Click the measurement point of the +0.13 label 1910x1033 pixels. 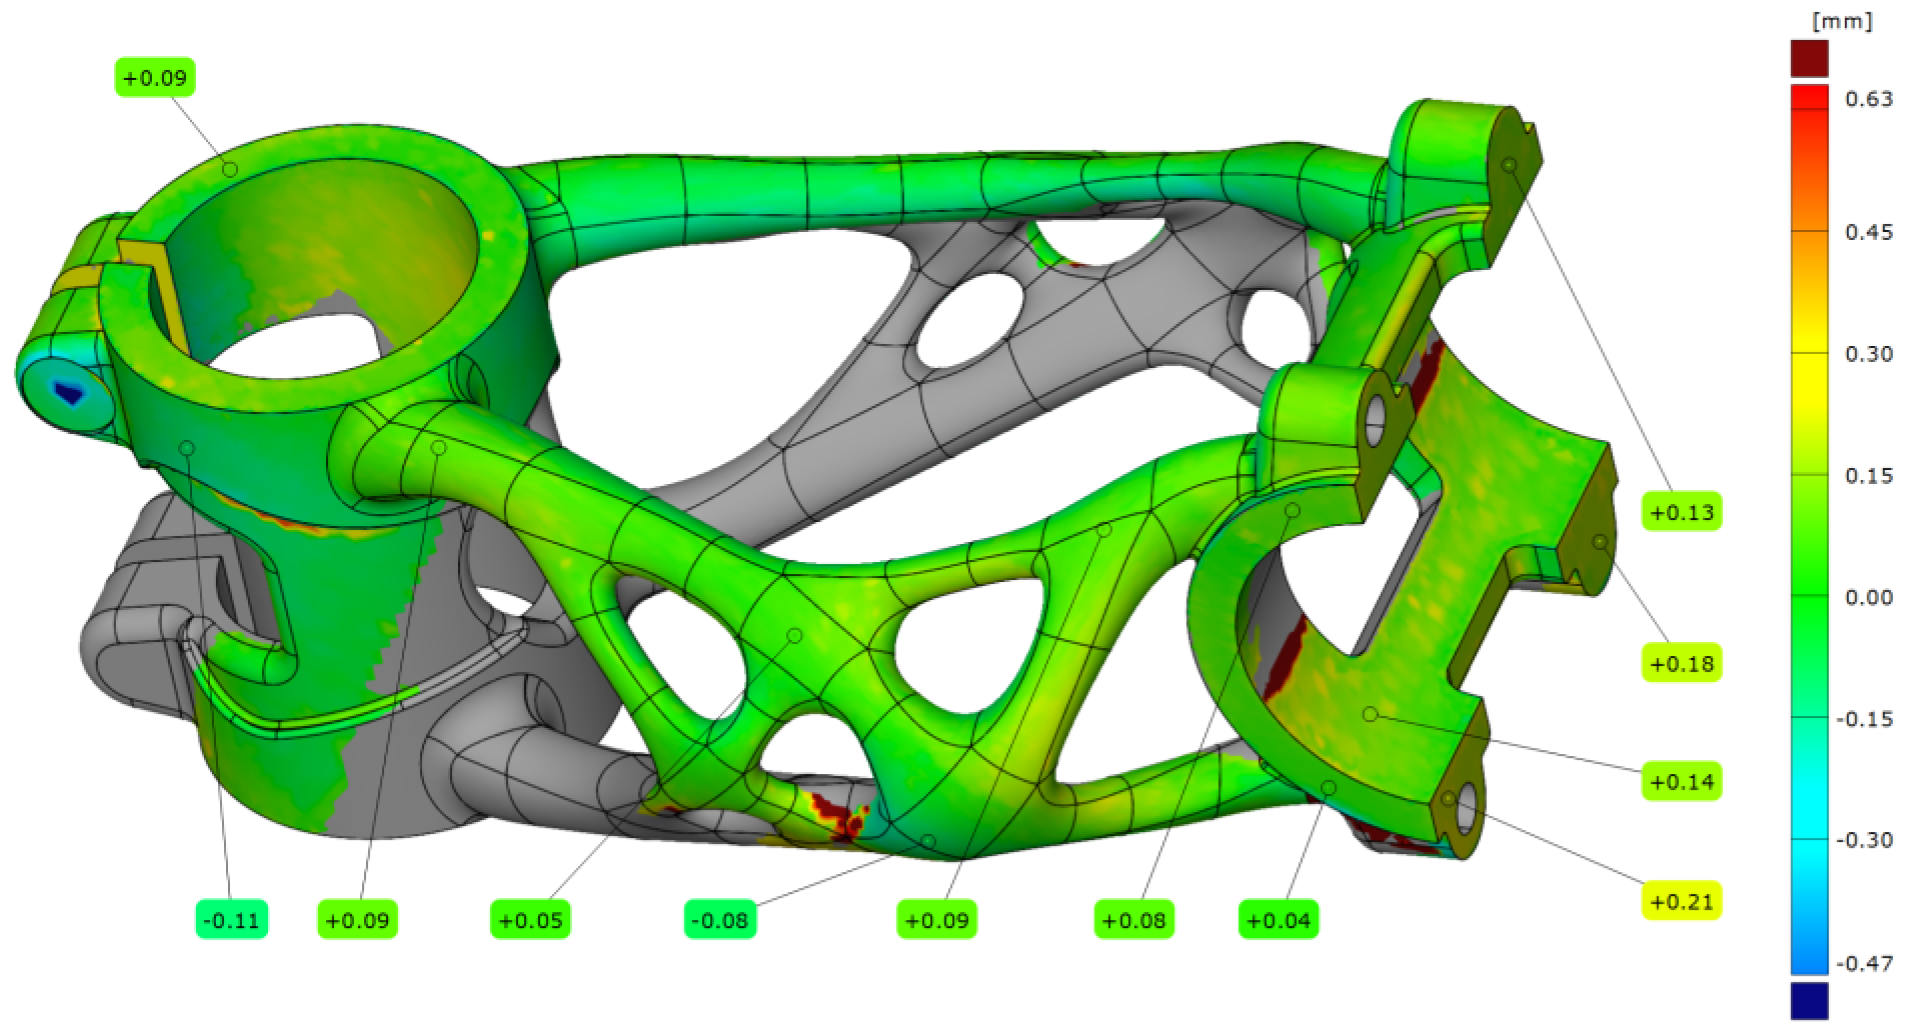click(1510, 165)
